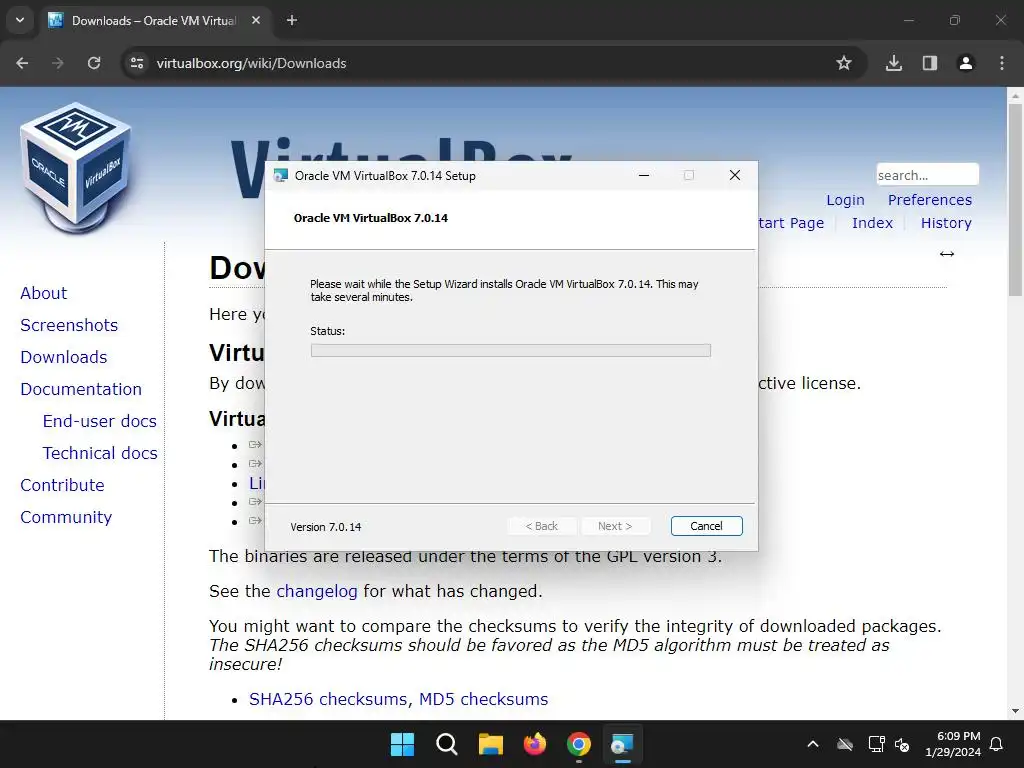Switch to the VirtualBox installer taskbar icon

[622, 744]
